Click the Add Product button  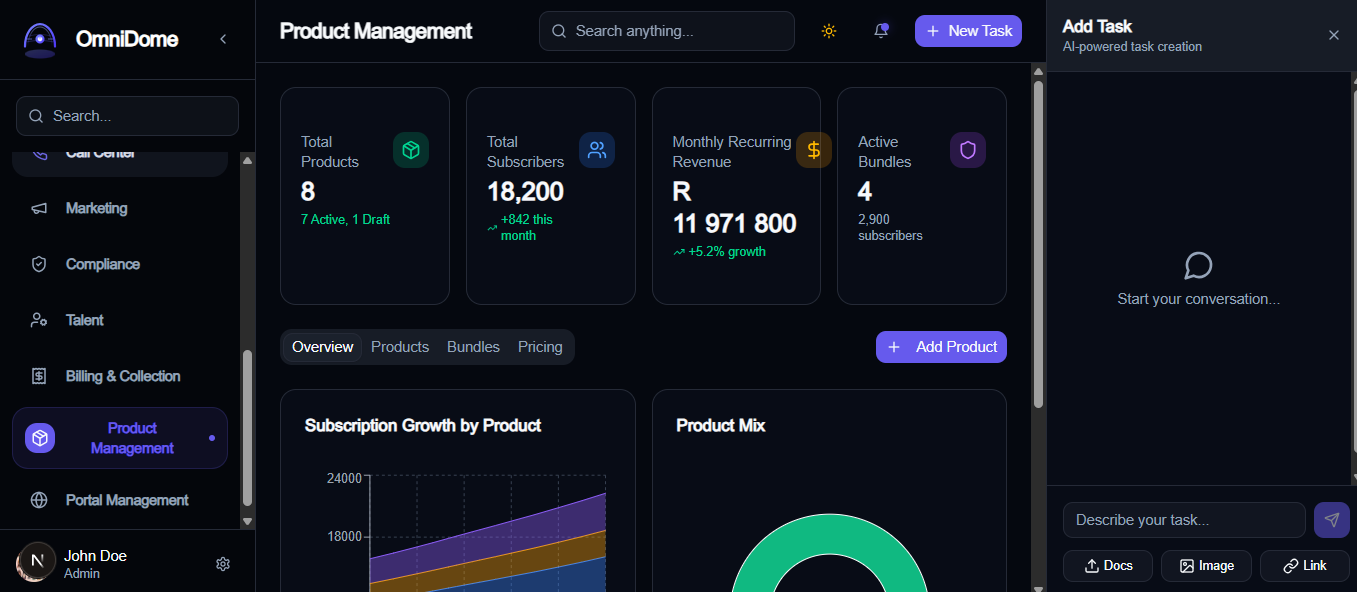pyautogui.click(x=941, y=347)
